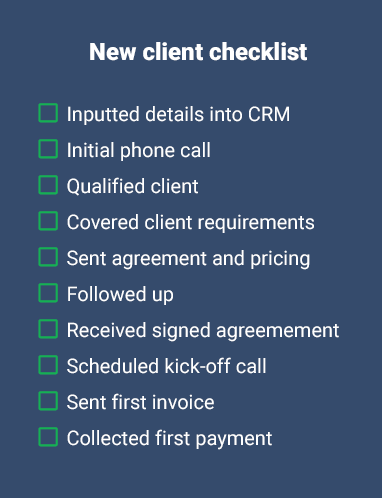Screen dimensions: 382x498
Task: Click the Initial phone call text
Action: pyautogui.click(x=139, y=150)
